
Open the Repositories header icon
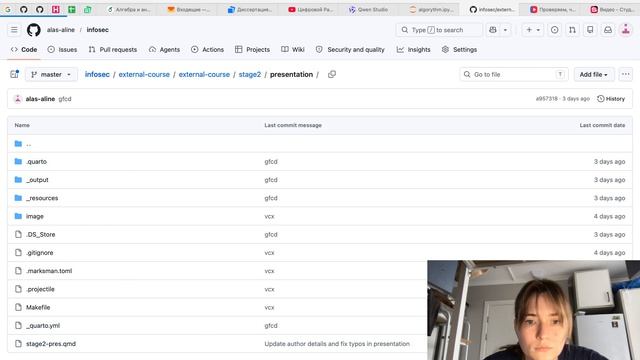590,30
